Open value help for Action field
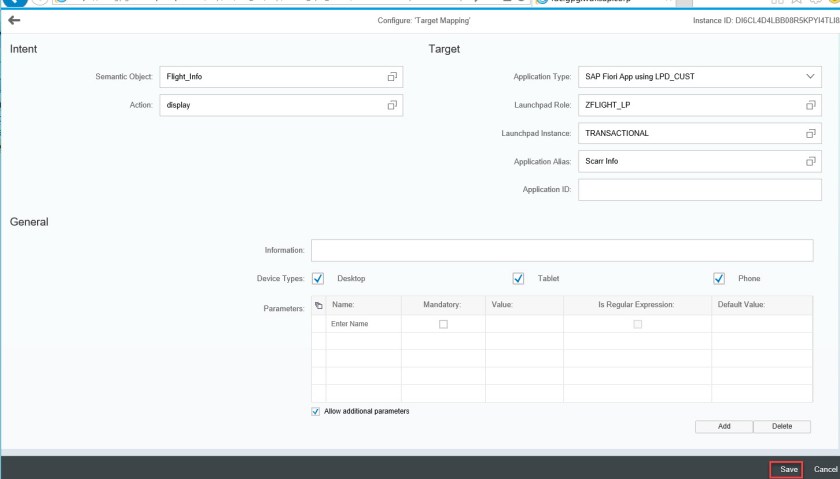Viewport: 840px width, 479px height. tap(392, 105)
